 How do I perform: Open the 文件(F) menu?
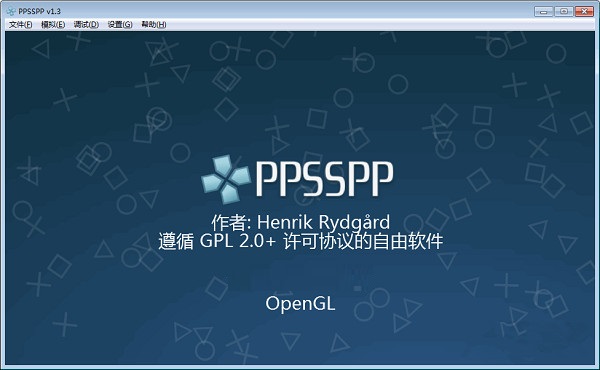20,24
